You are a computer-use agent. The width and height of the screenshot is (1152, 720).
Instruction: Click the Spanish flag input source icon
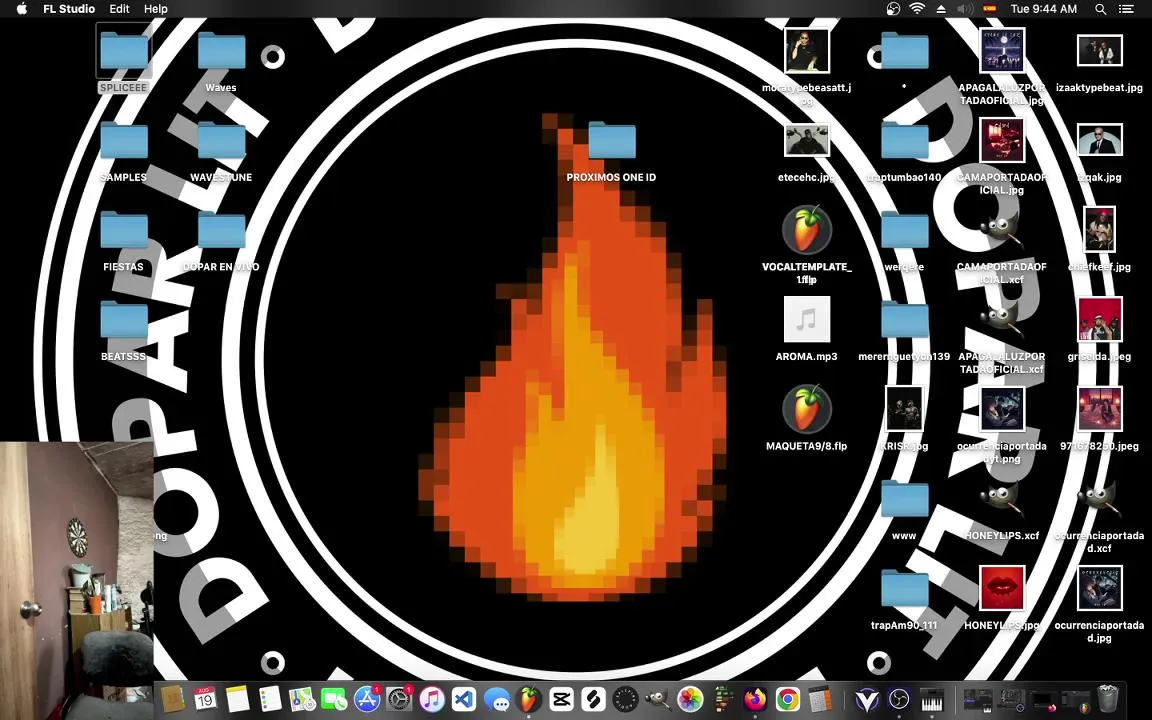[x=990, y=9]
